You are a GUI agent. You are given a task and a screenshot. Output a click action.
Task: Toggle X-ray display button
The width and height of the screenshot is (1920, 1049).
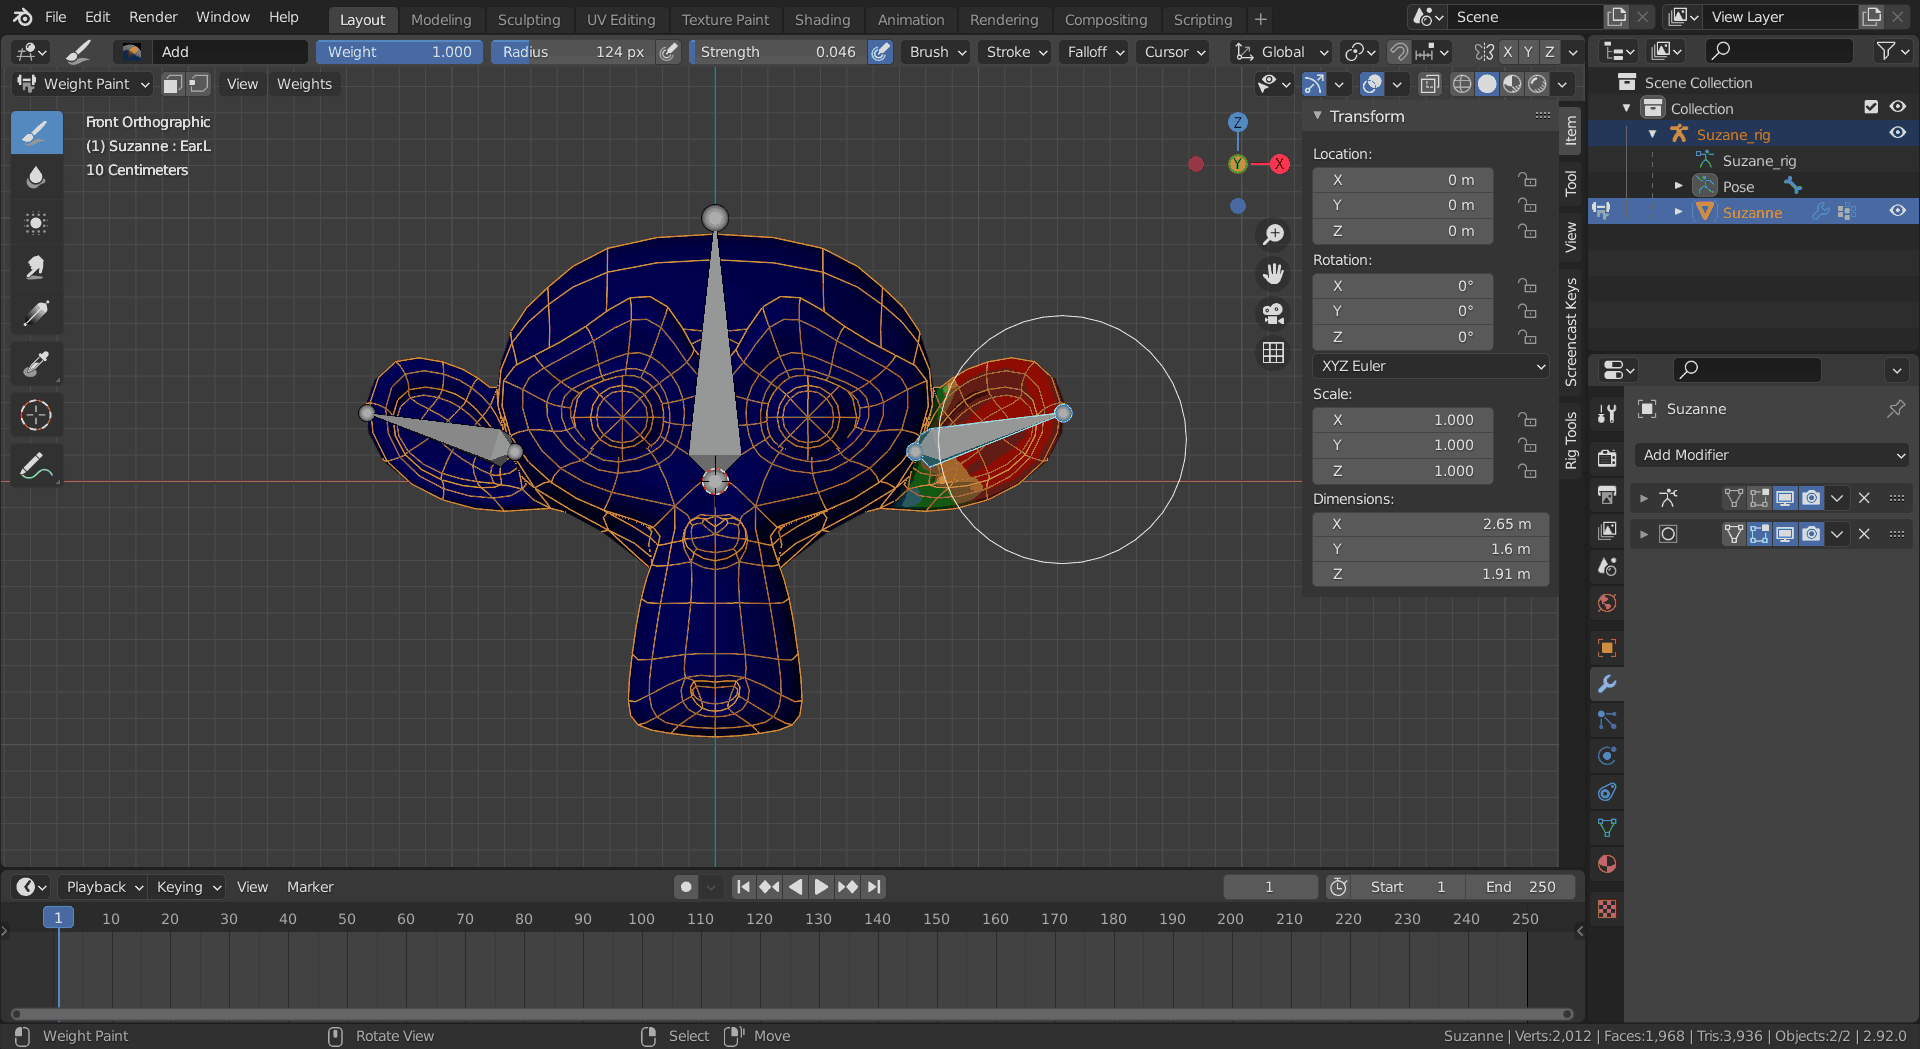tap(1430, 84)
